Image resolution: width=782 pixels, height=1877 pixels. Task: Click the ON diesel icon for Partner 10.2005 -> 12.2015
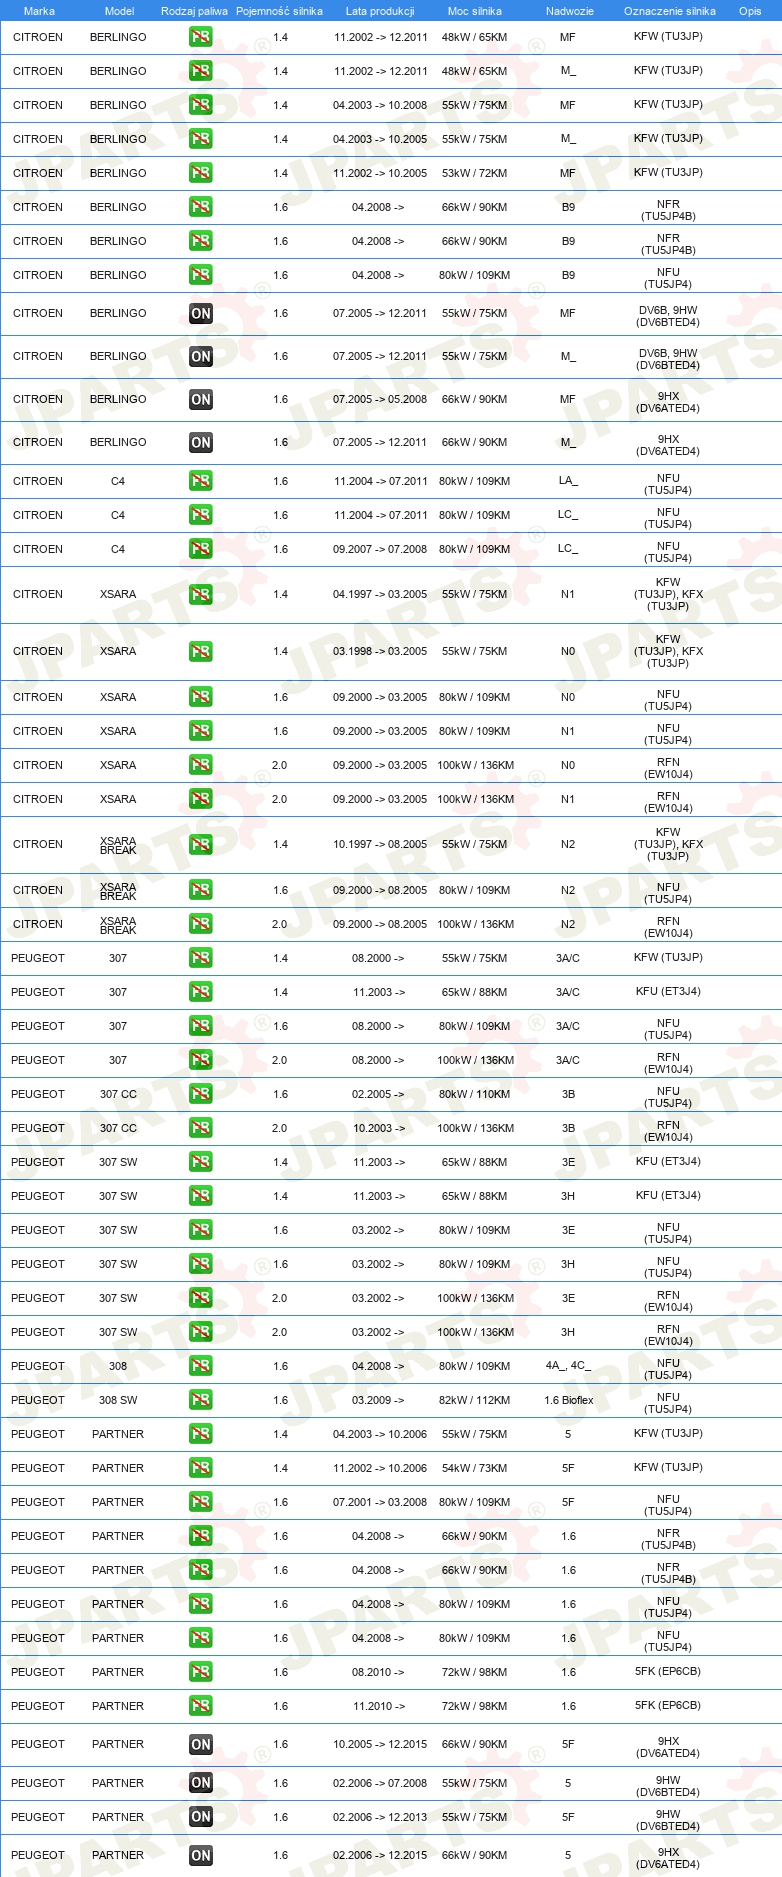200,1744
